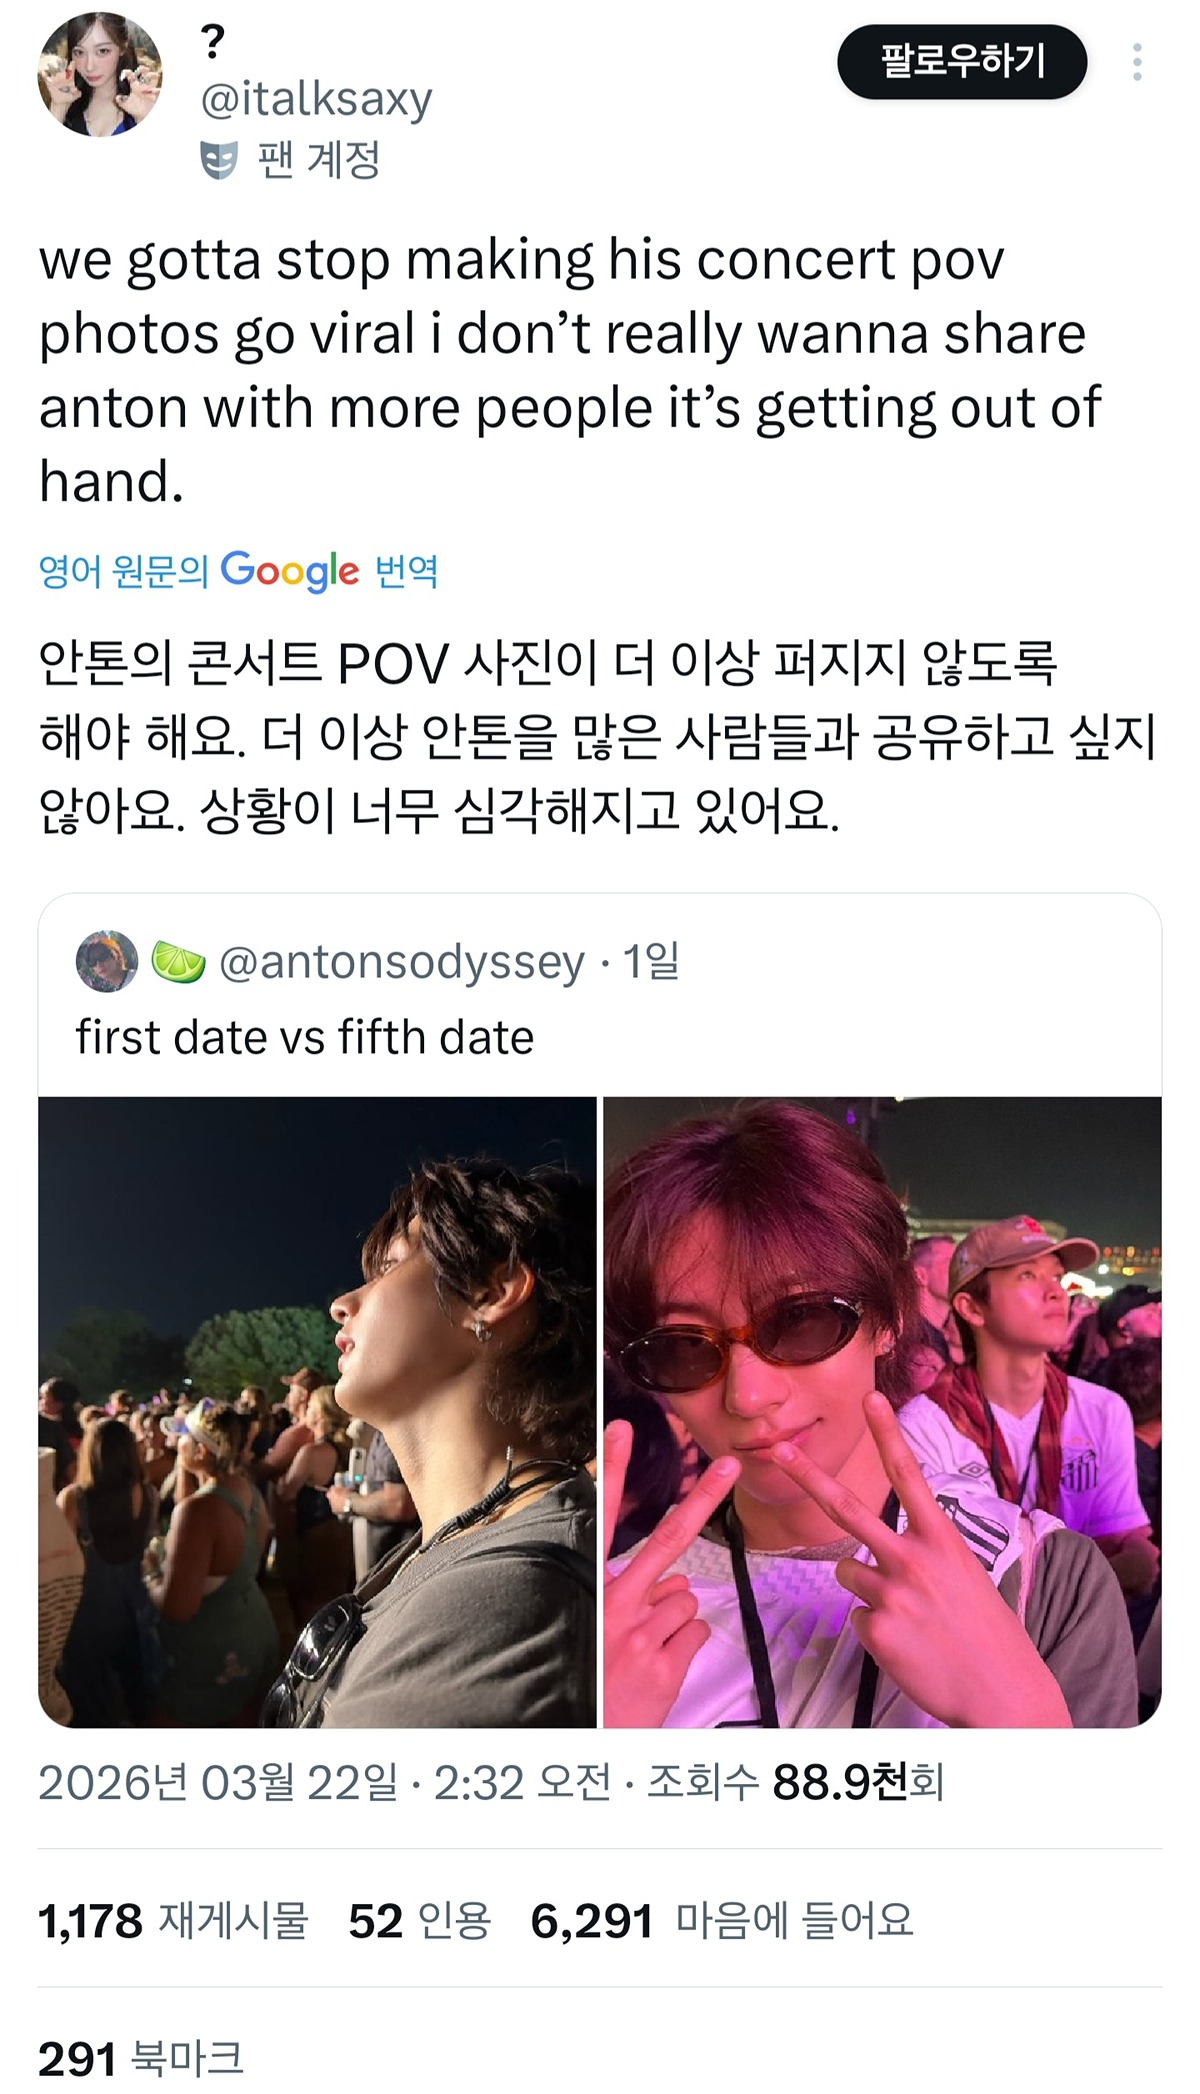Tap the 팬 계정 fan account label
1200x2094 pixels.
[x=319, y=160]
